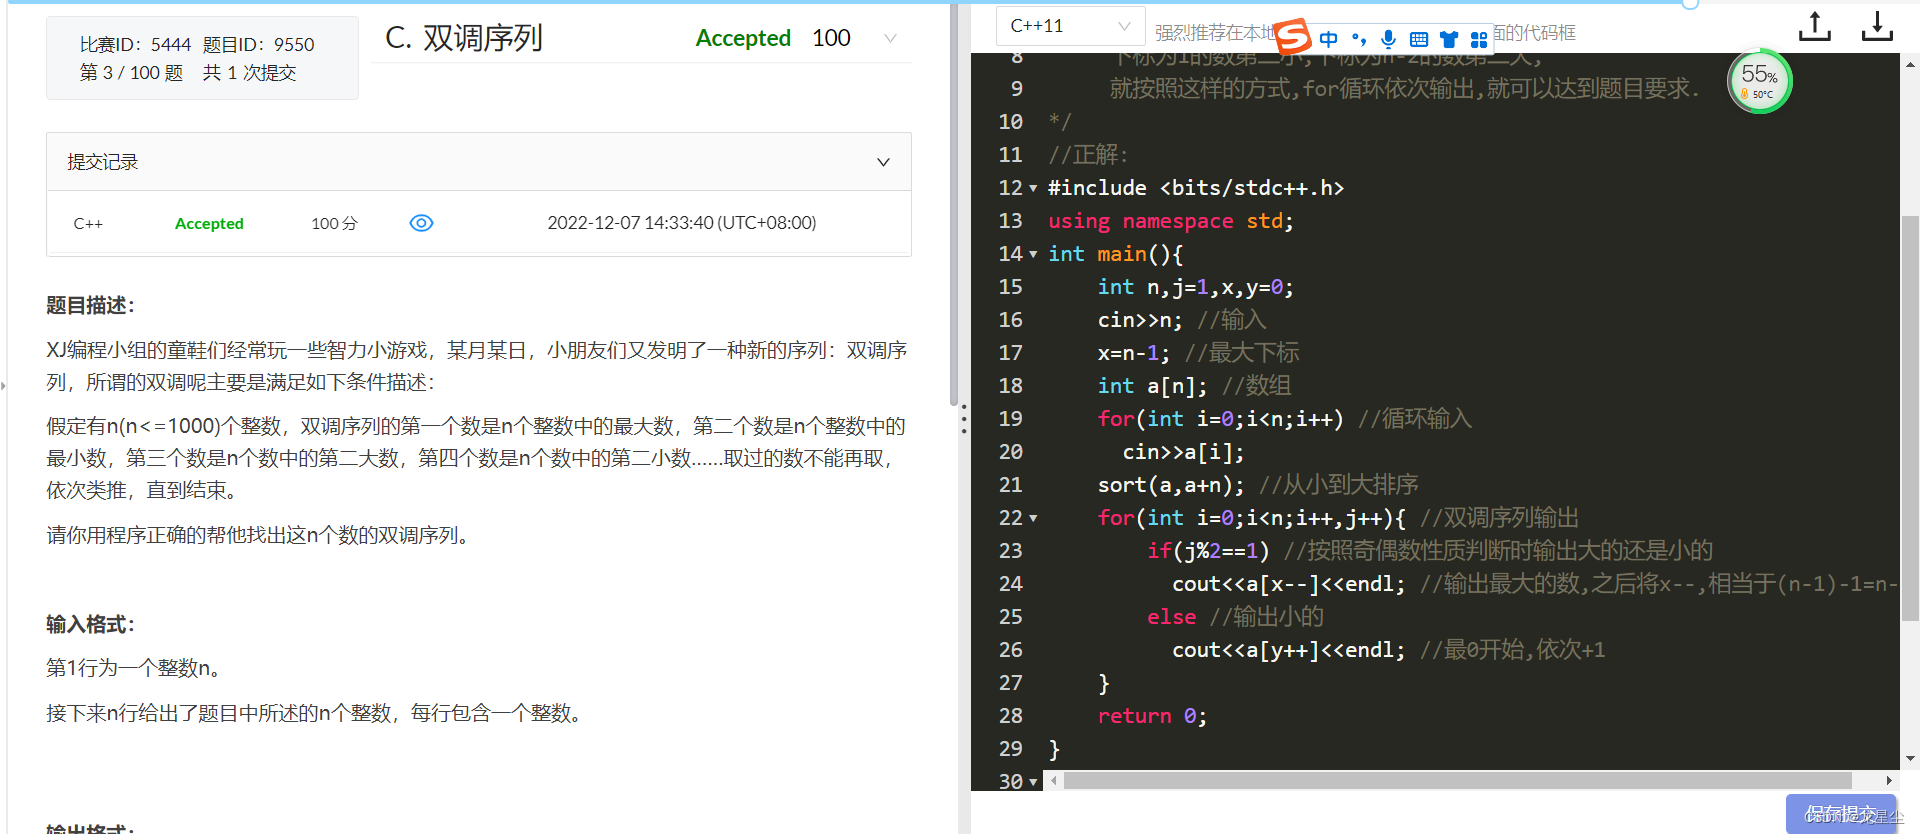This screenshot has width=1920, height=834.
Task: Open the C++11 language dropdown
Action: (1070, 26)
